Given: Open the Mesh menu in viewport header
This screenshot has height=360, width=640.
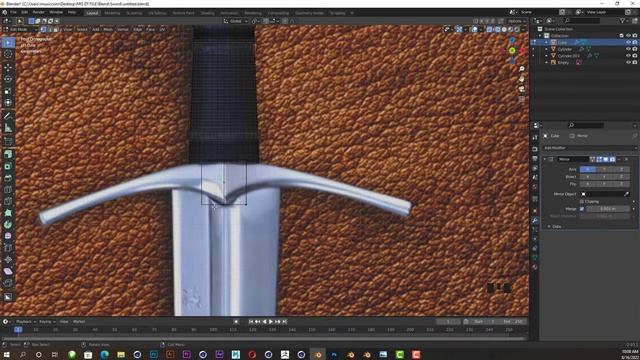Looking at the screenshot, I should (108, 29).
